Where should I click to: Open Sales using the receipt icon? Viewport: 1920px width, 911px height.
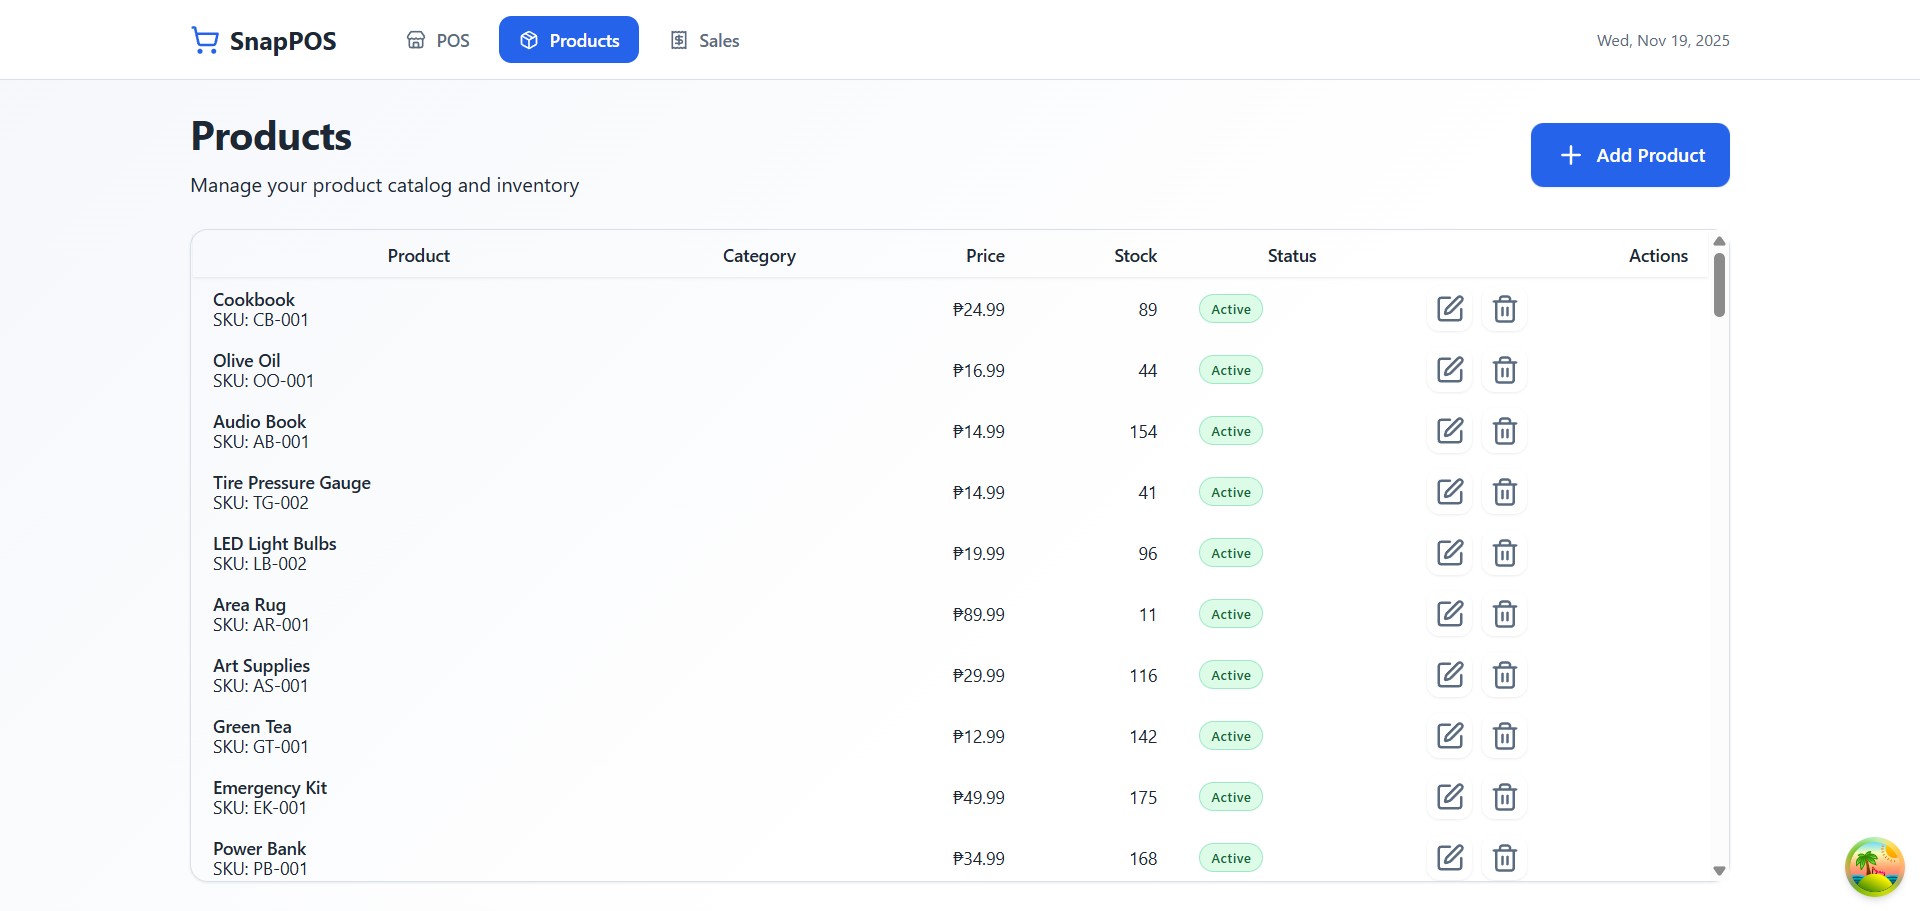point(679,39)
